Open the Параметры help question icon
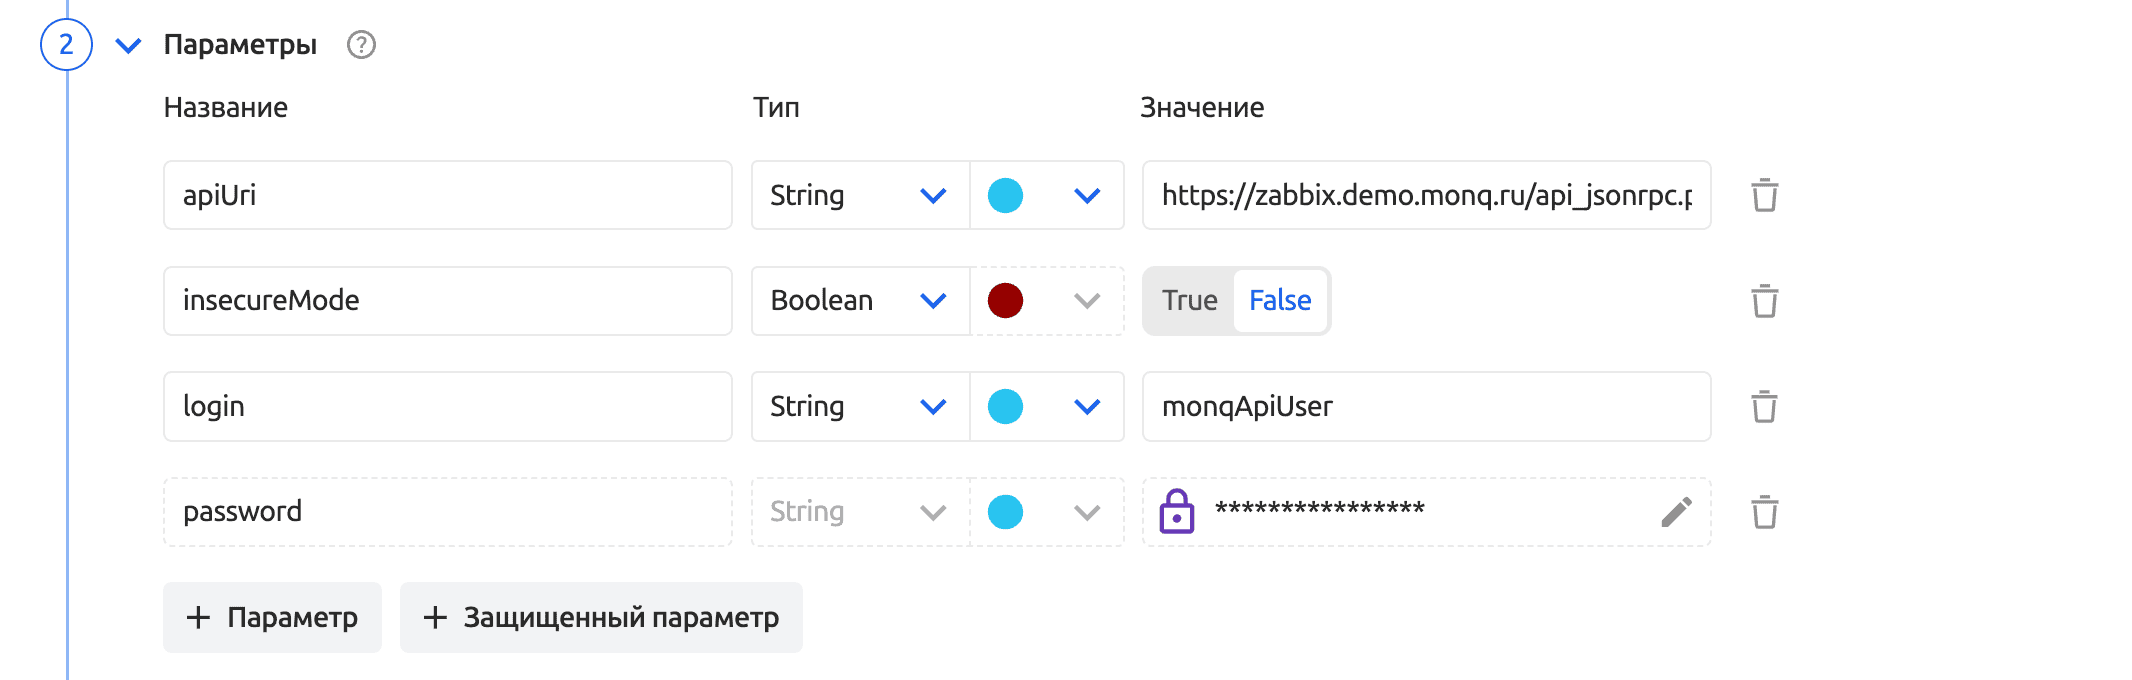This screenshot has height=680, width=2132. click(x=361, y=45)
